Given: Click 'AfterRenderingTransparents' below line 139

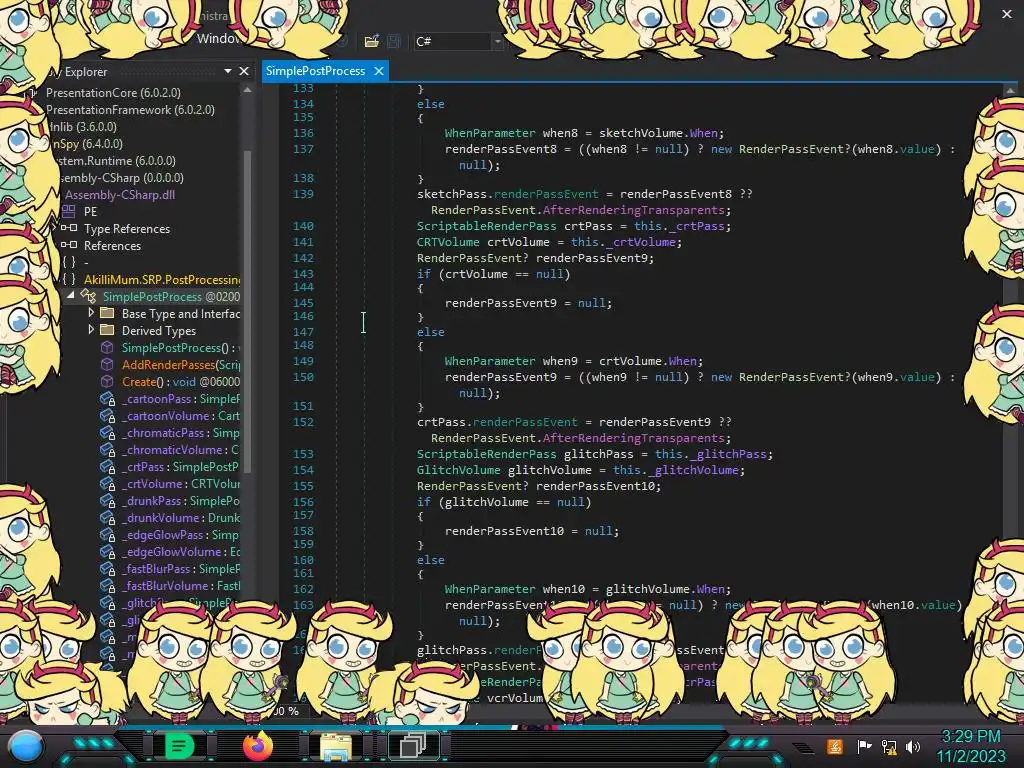Looking at the screenshot, I should pyautogui.click(x=633, y=210).
